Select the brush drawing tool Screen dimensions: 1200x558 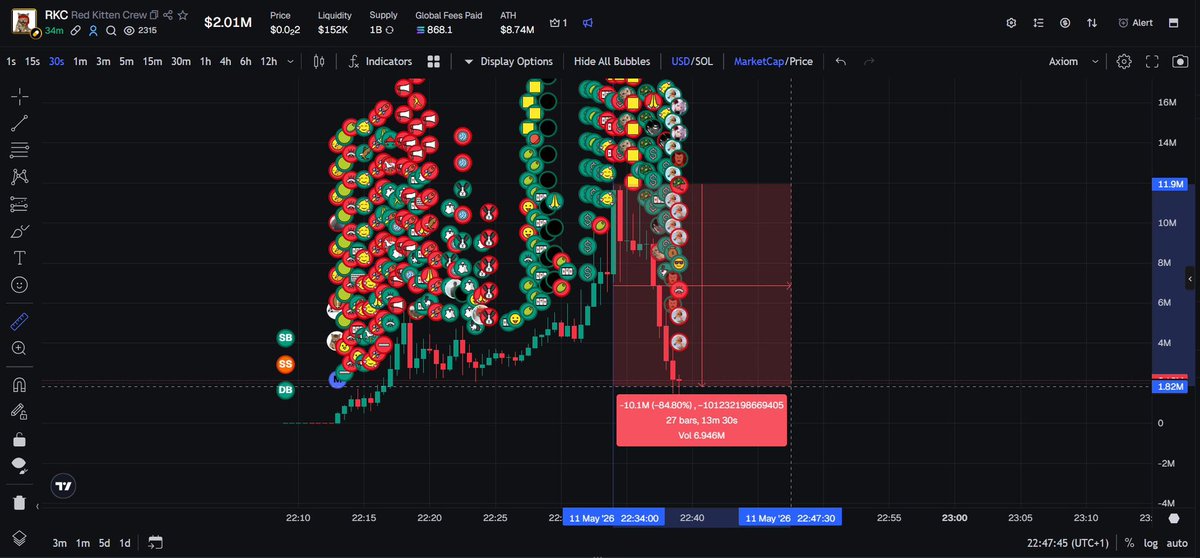point(19,231)
